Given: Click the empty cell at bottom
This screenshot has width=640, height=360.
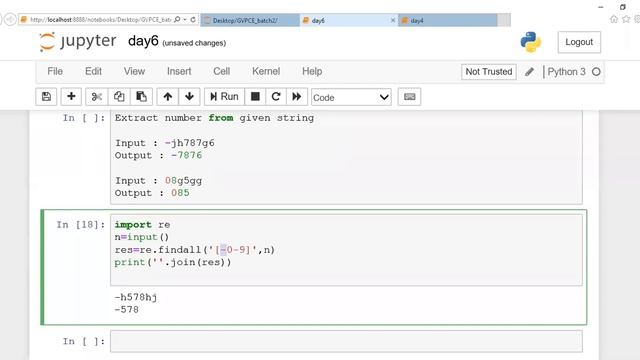Looking at the screenshot, I should tap(346, 341).
